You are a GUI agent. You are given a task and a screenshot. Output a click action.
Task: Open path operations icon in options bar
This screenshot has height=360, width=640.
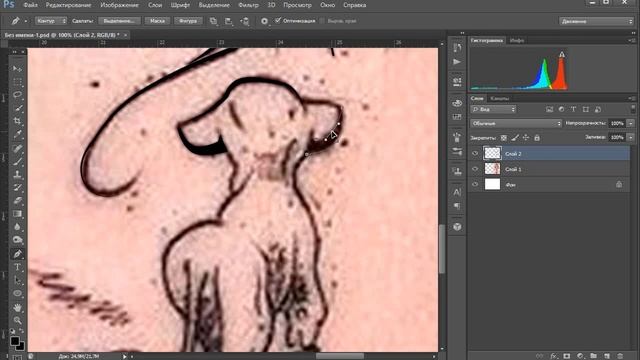point(213,21)
